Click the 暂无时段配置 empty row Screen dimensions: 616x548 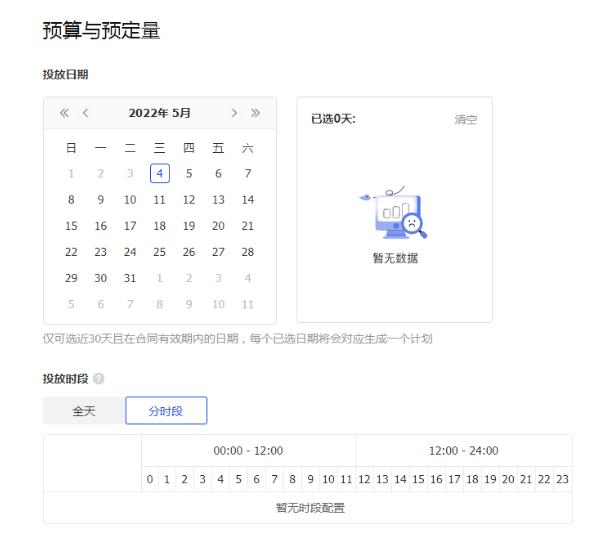click(308, 508)
